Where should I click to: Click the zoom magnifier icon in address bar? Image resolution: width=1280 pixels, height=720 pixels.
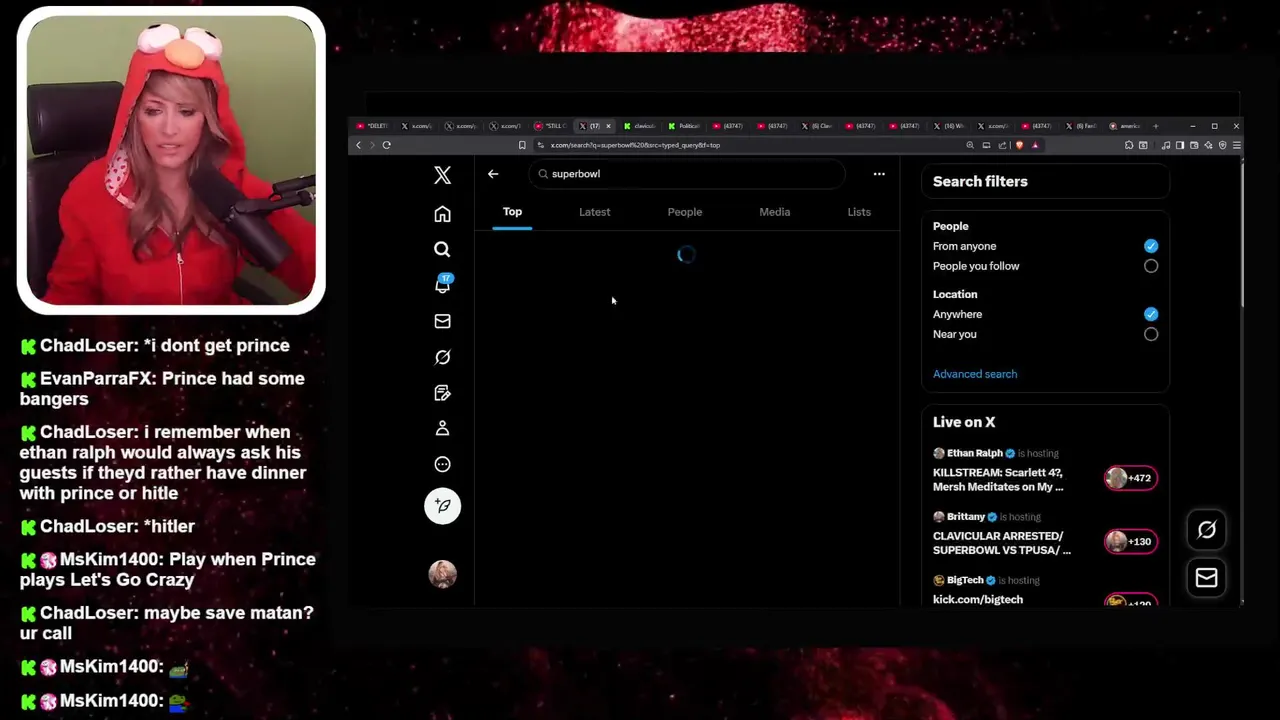click(970, 145)
